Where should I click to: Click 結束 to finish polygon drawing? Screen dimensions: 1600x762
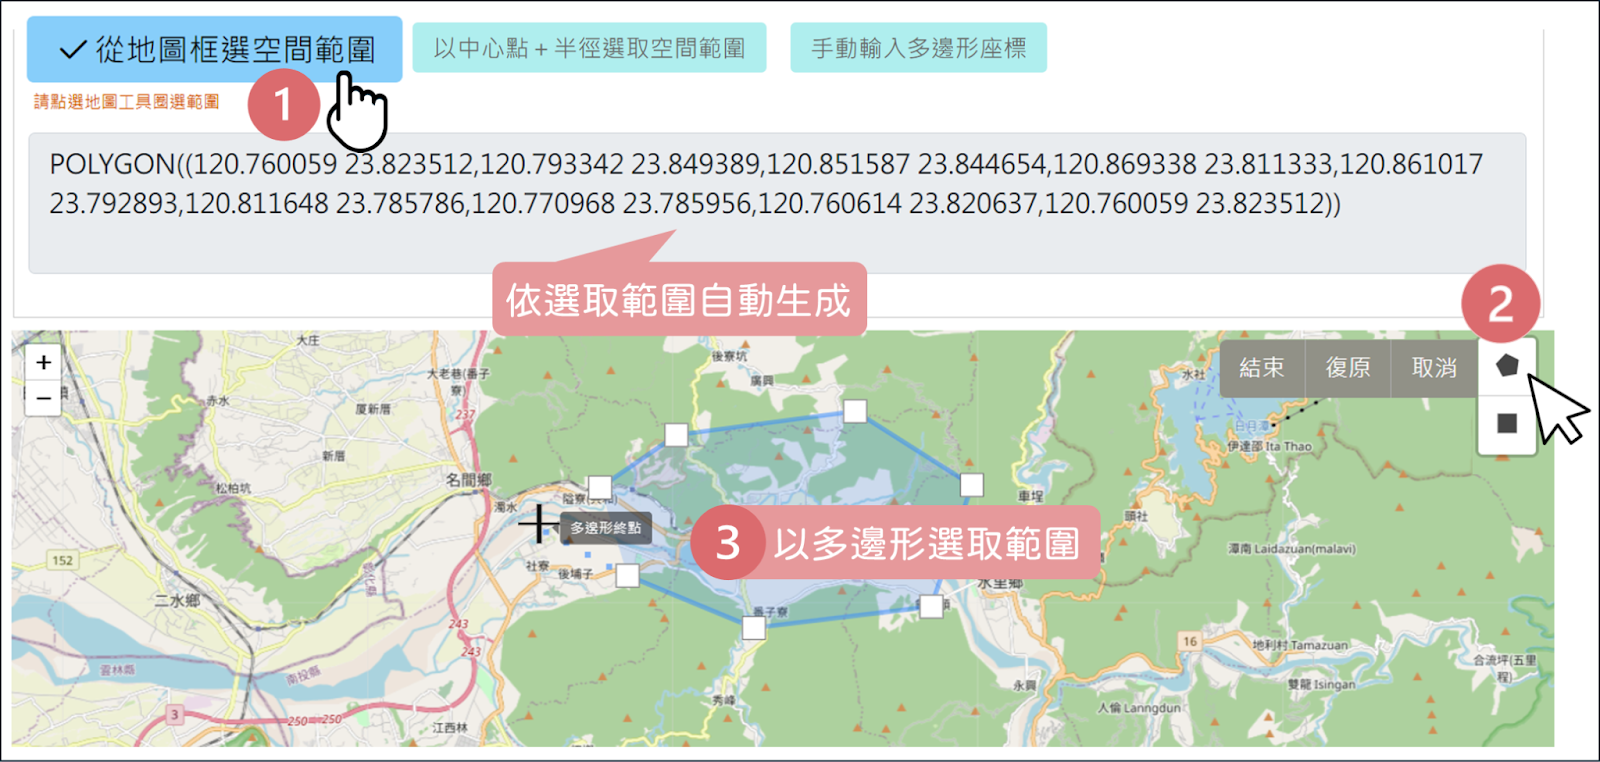1262,368
